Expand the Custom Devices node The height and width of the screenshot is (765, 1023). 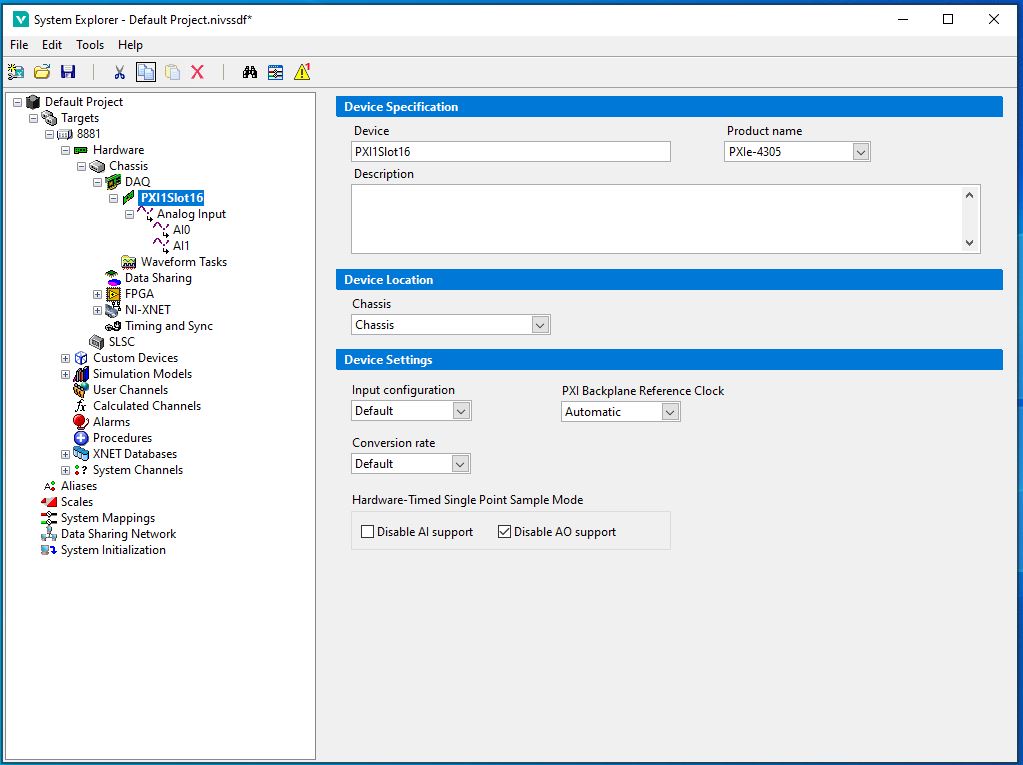(x=65, y=358)
